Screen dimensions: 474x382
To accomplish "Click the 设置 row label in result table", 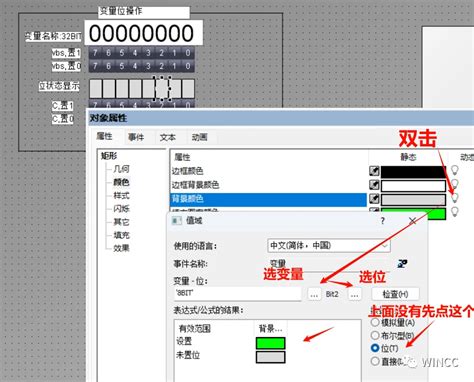I will point(184,342).
